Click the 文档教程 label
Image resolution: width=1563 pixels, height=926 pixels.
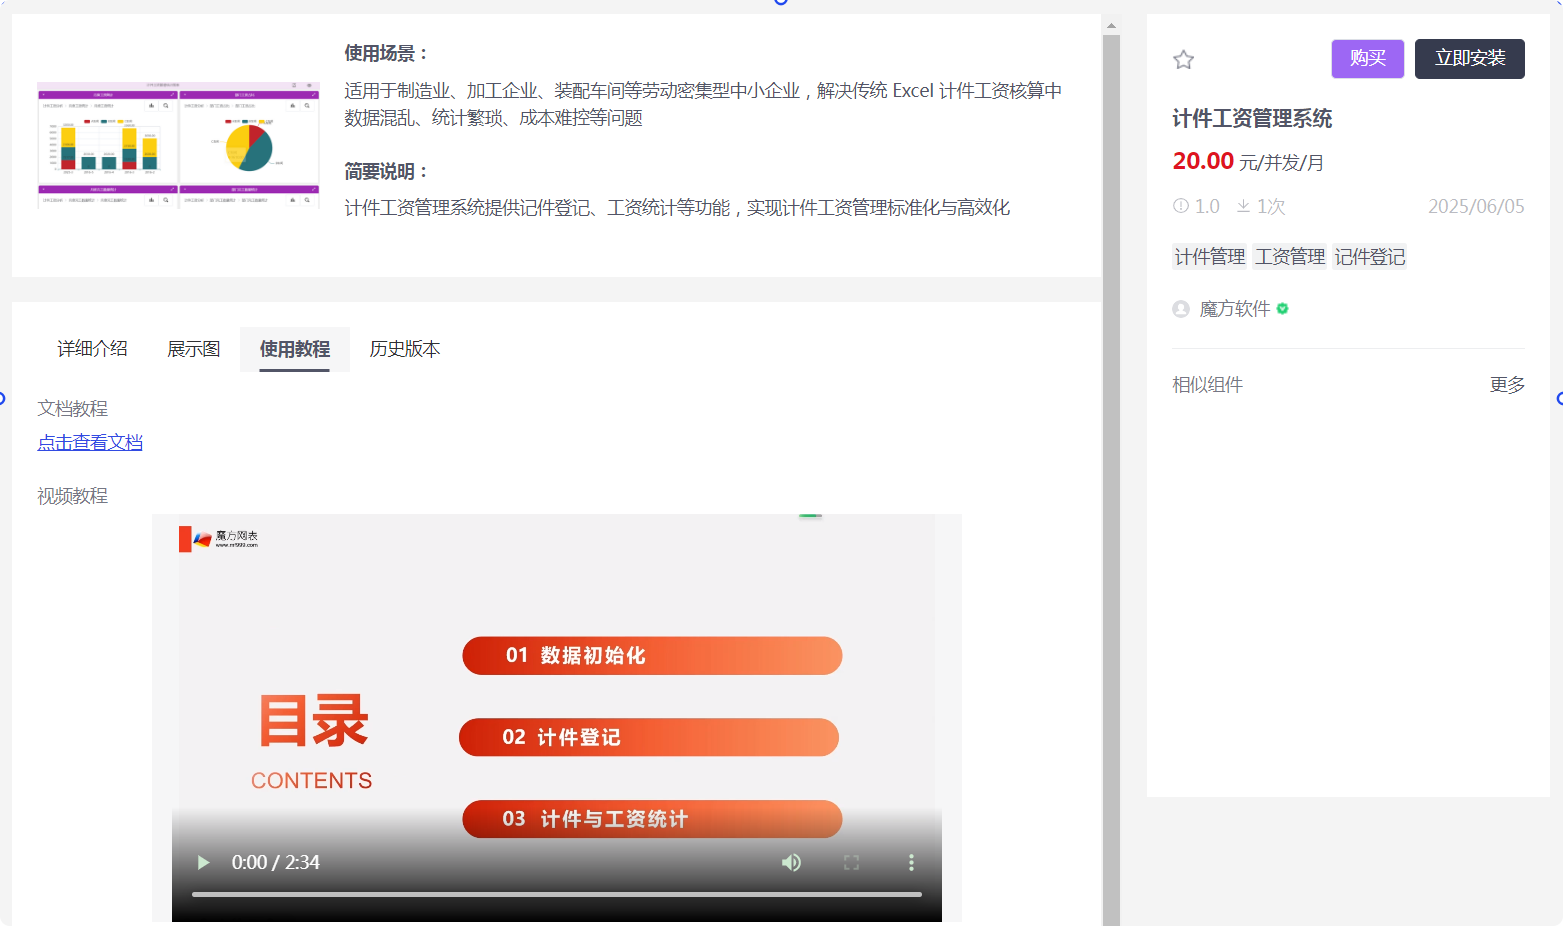click(72, 408)
